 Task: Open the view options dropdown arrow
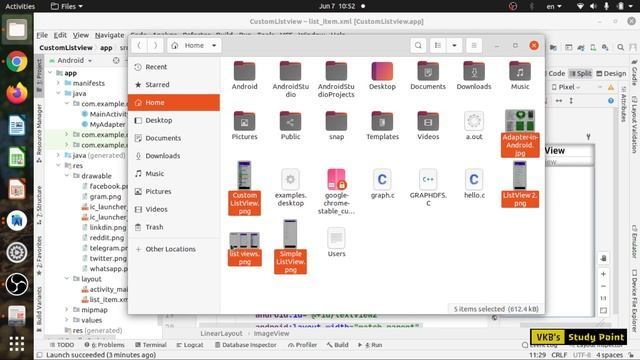pyautogui.click(x=454, y=45)
